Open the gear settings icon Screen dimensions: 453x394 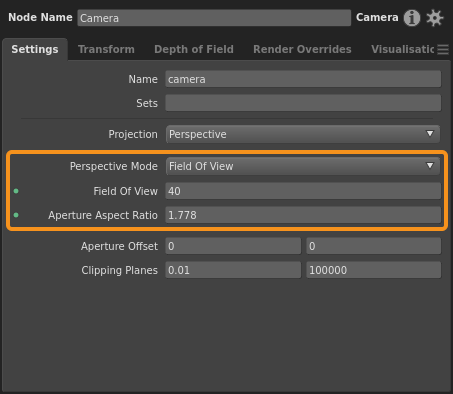(x=435, y=18)
